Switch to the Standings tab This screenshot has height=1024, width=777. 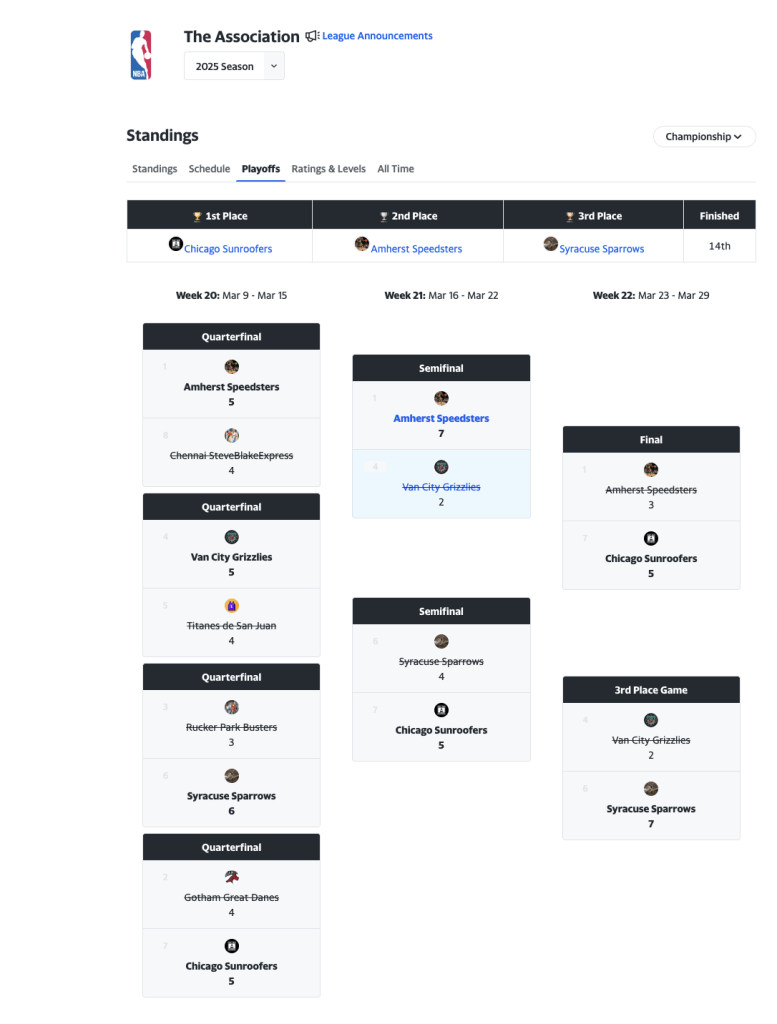pos(155,169)
